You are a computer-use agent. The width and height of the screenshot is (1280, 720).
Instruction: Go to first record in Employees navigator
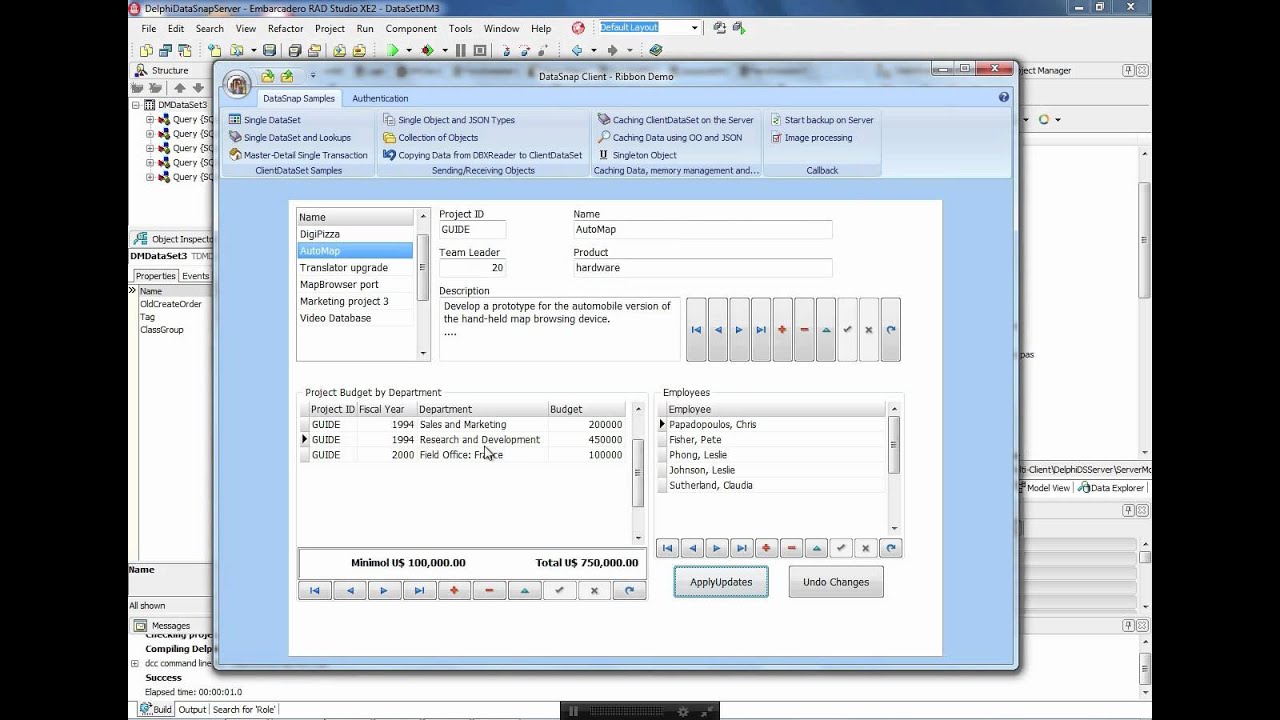click(x=667, y=548)
